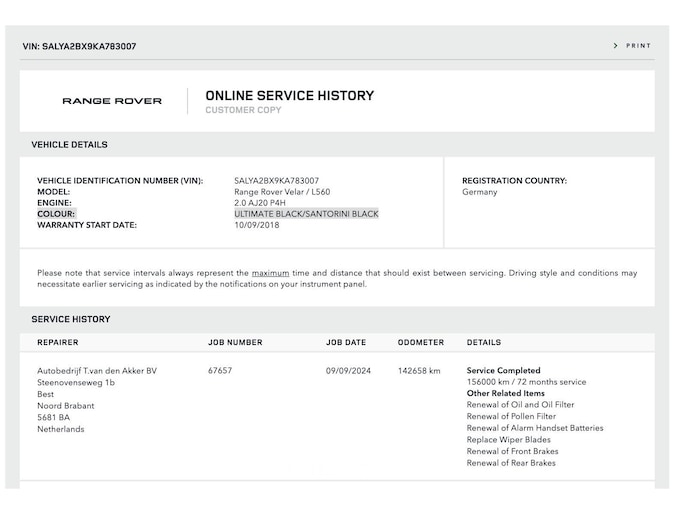Click the JOB NUMBER column header
Screen dimensions: 685x514
click(x=235, y=342)
